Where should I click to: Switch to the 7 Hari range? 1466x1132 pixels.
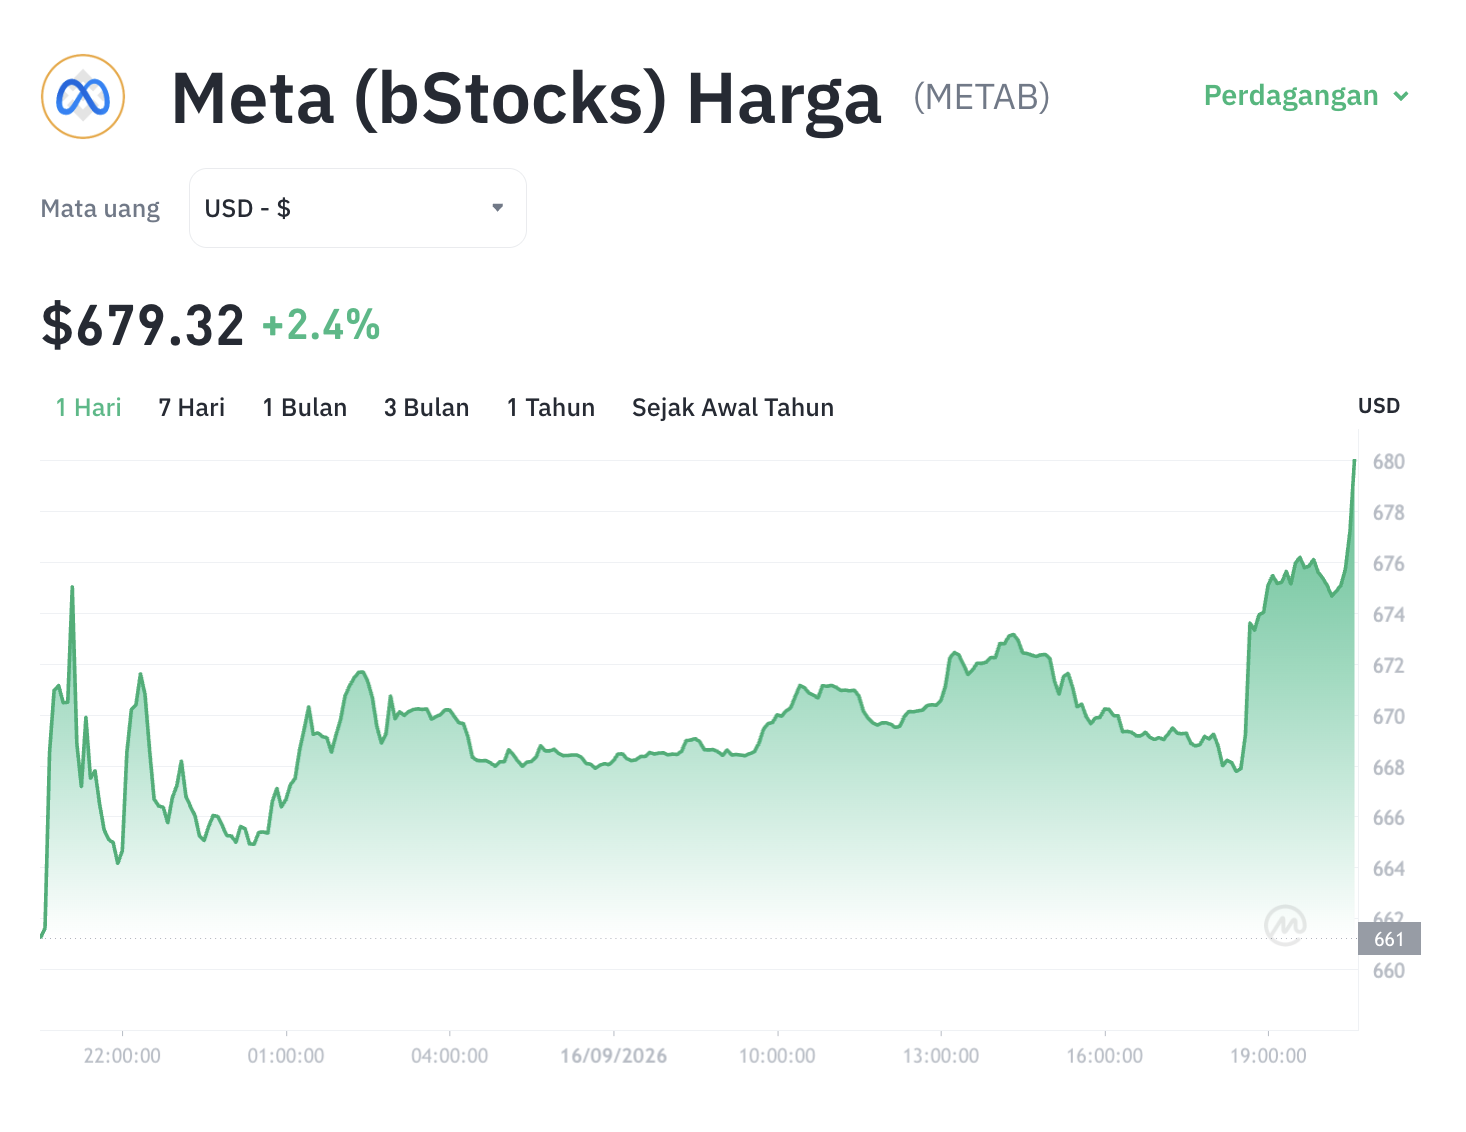tap(192, 408)
